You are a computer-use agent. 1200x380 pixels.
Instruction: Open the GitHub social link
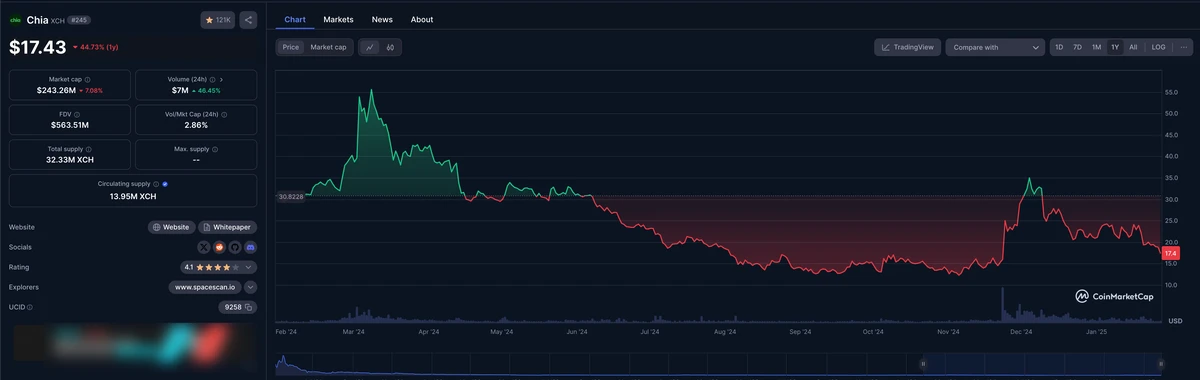point(235,247)
